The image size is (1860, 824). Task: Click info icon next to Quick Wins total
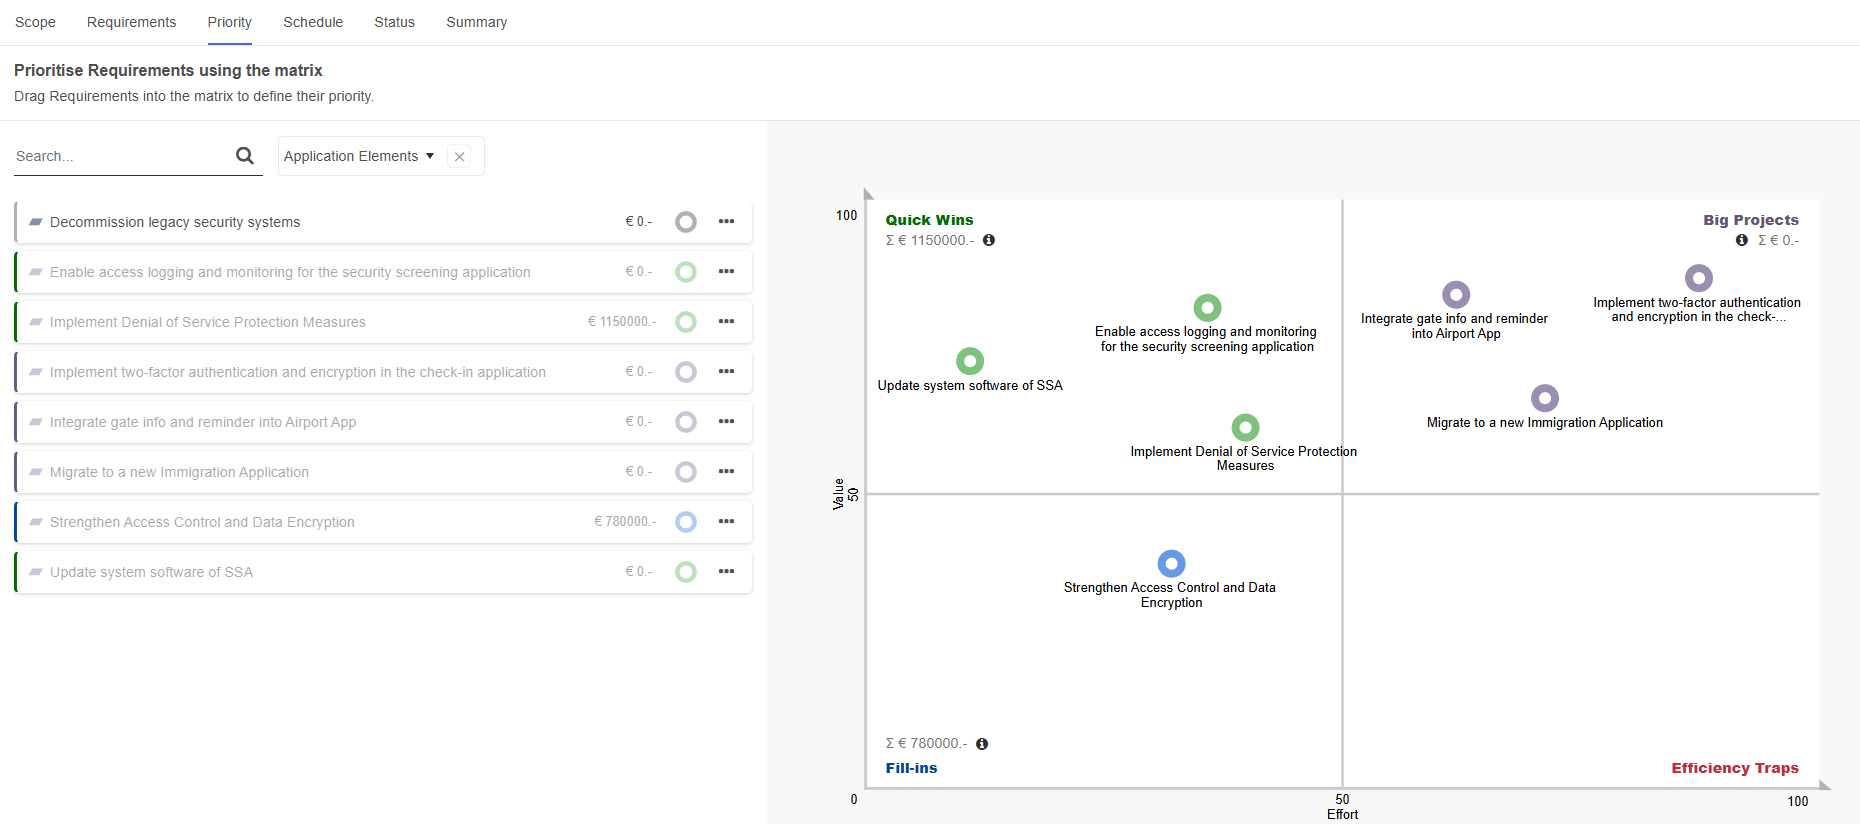click(989, 241)
